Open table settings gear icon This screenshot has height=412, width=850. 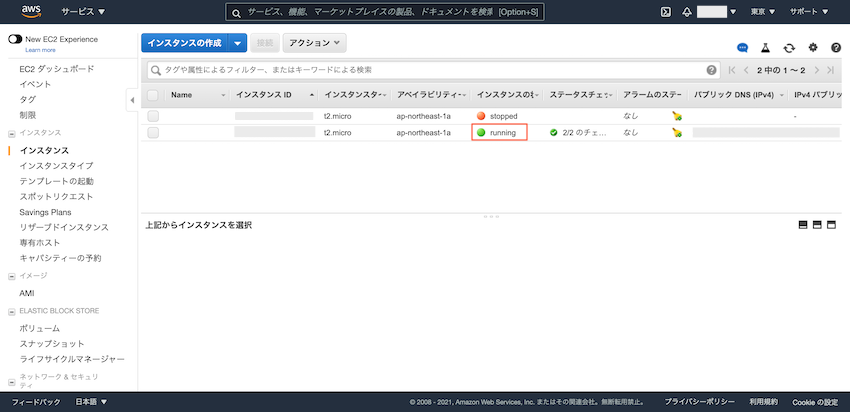[x=813, y=48]
